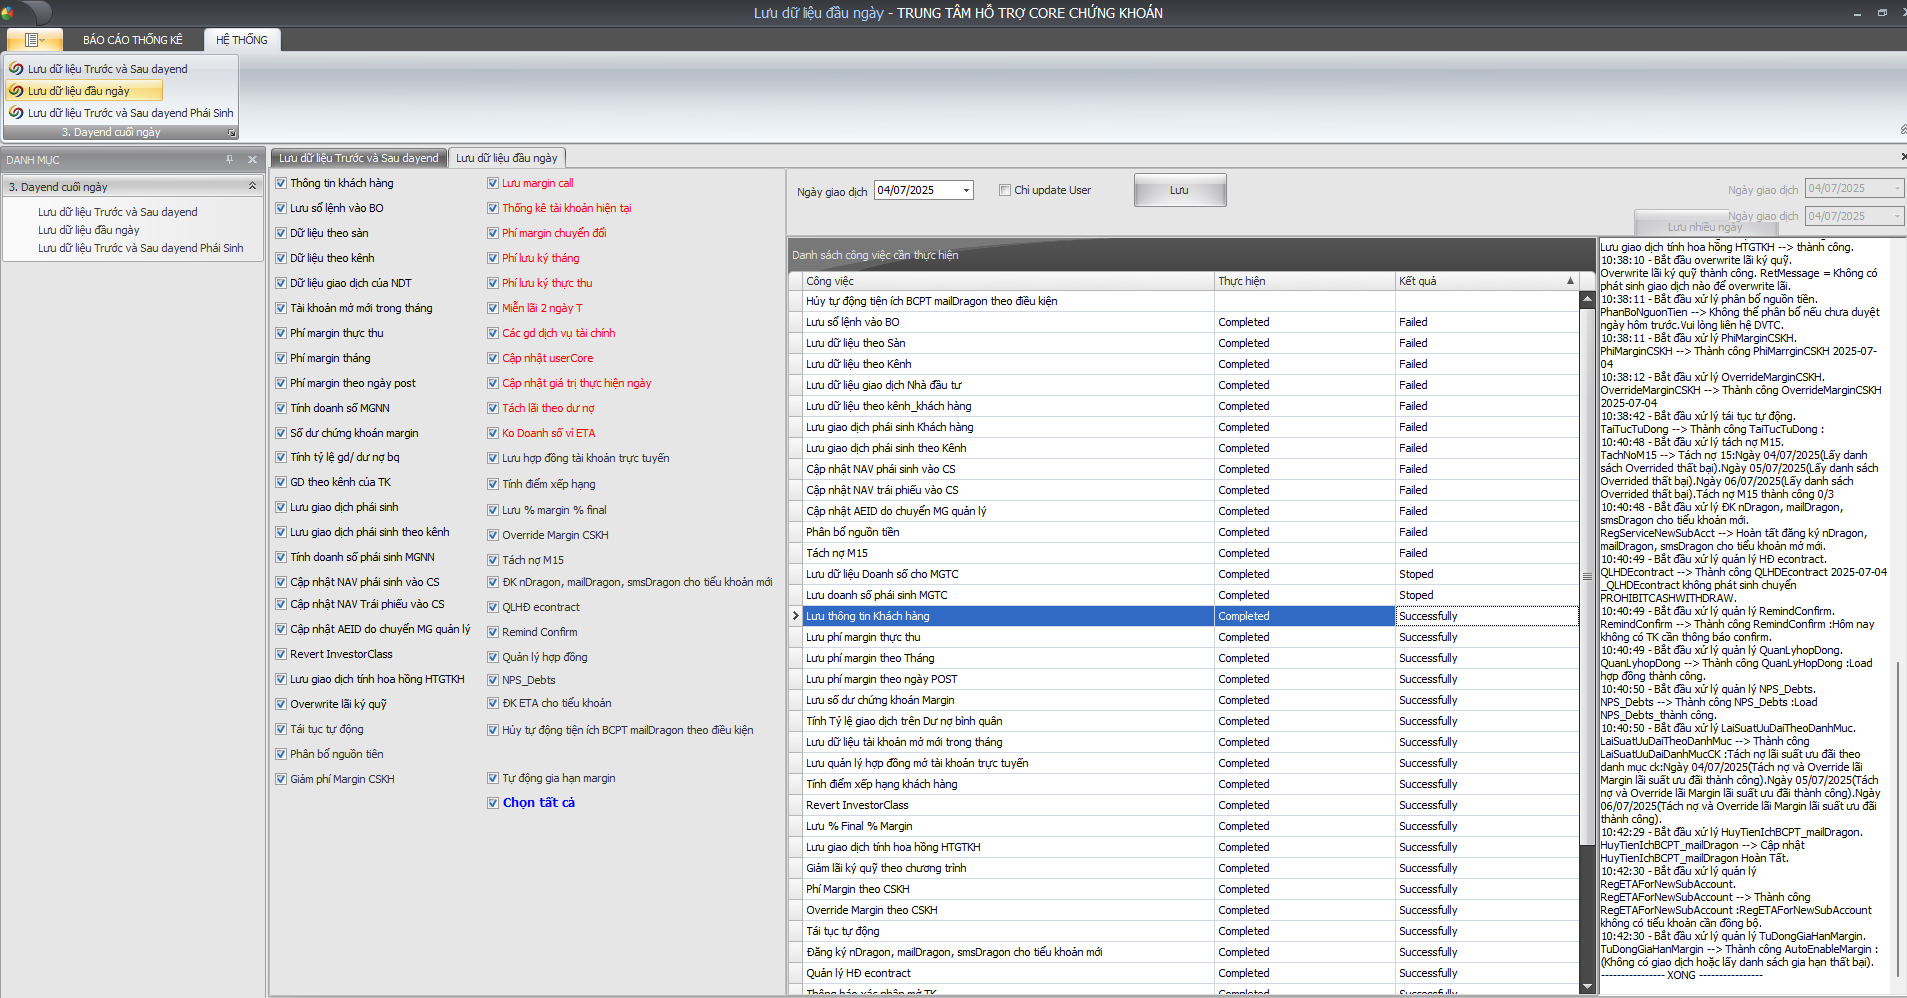Click icon beside ribbon Lưu dữ liệu Trước và Sau dayend Phái Sinh
Image resolution: width=1907 pixels, height=998 pixels.
point(16,113)
